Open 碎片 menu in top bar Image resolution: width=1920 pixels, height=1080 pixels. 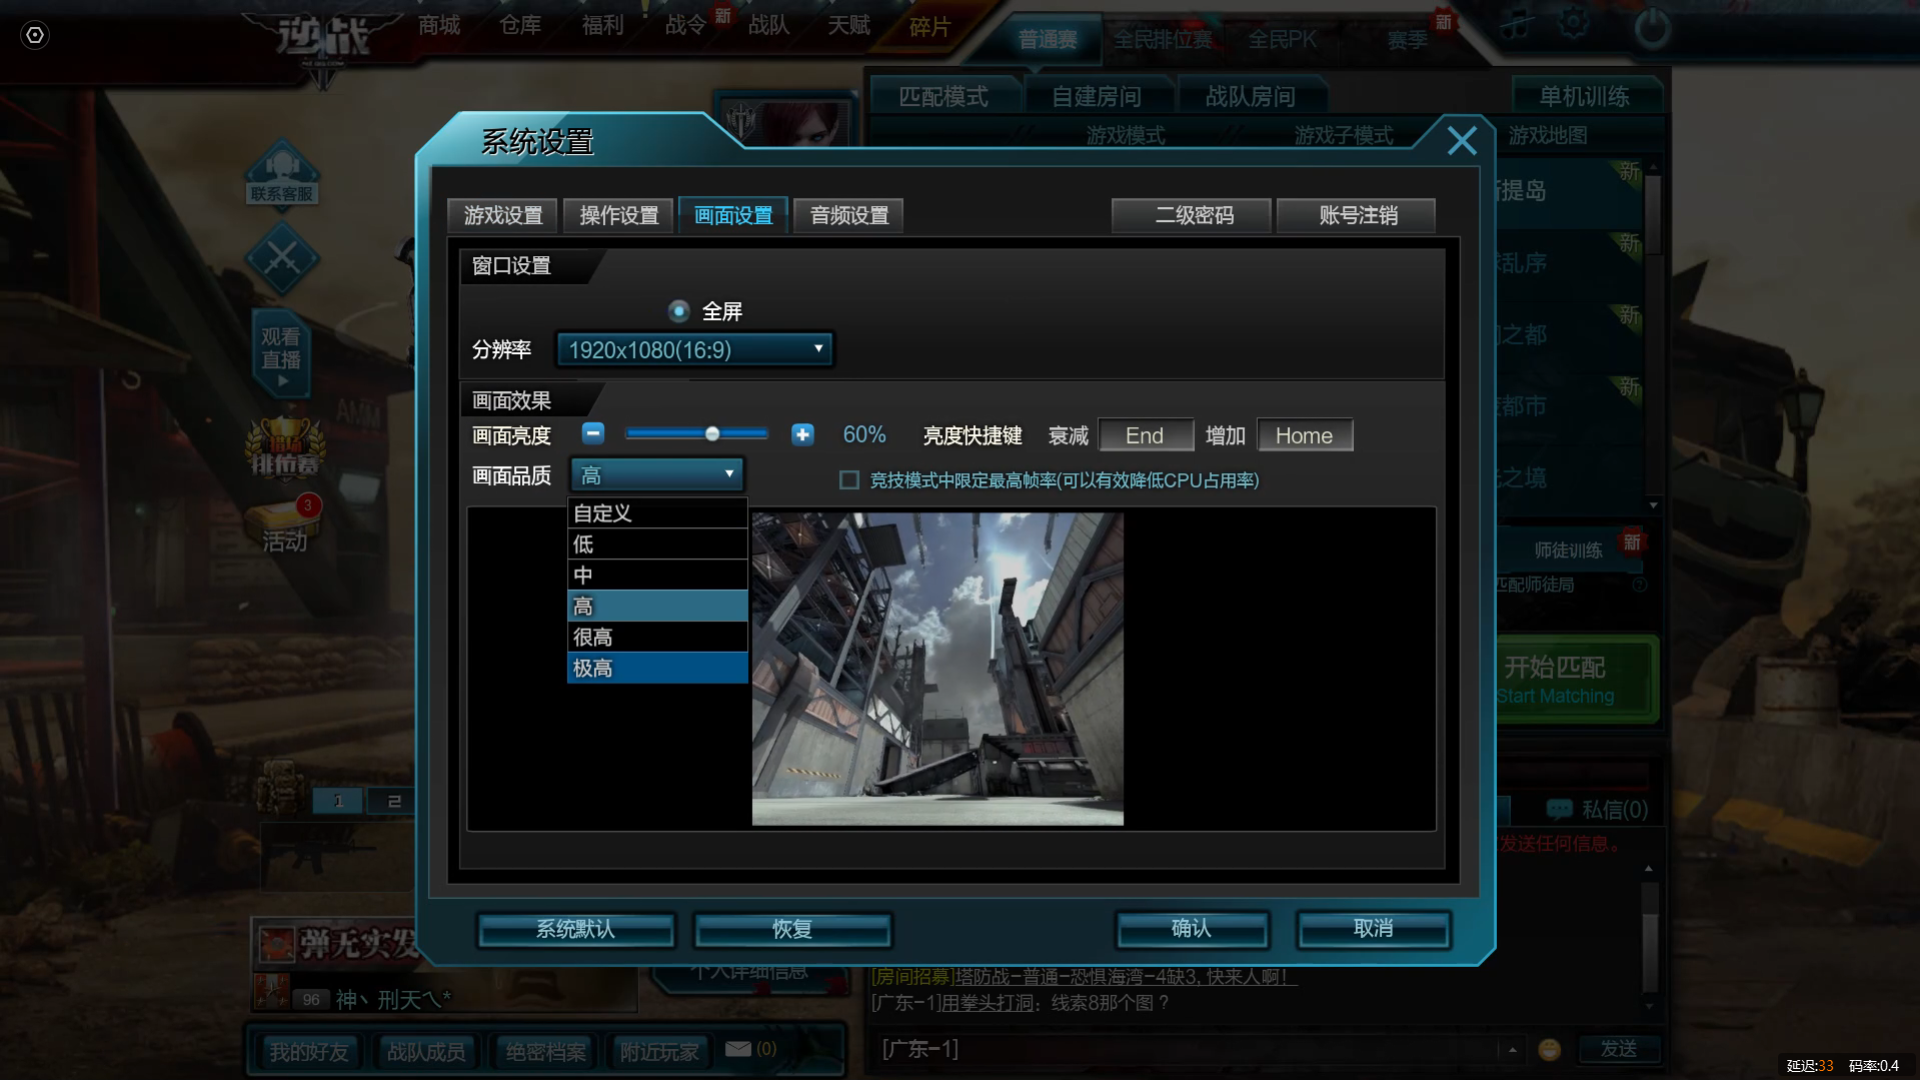click(x=930, y=27)
